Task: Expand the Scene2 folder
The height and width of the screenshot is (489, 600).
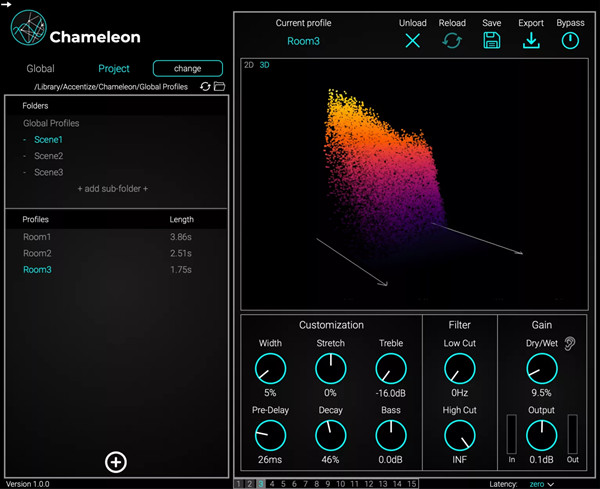Action: click(x=48, y=156)
